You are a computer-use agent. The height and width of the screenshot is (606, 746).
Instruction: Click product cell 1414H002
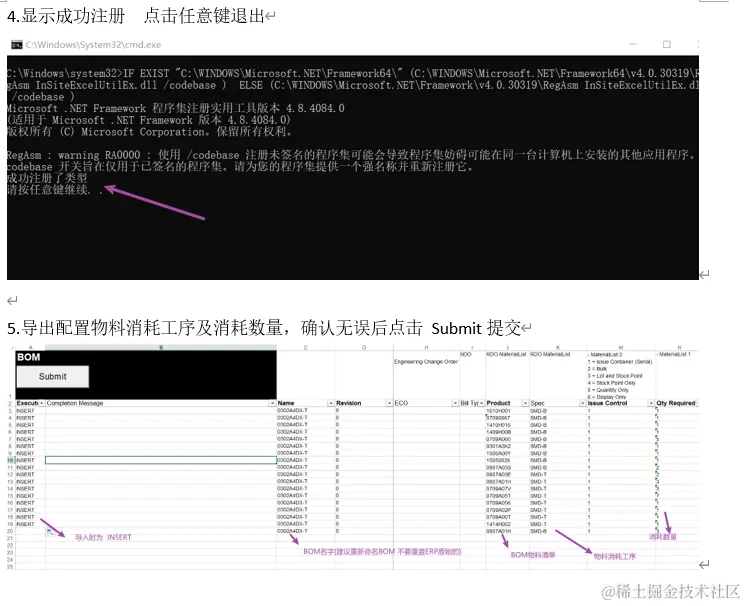(507, 524)
